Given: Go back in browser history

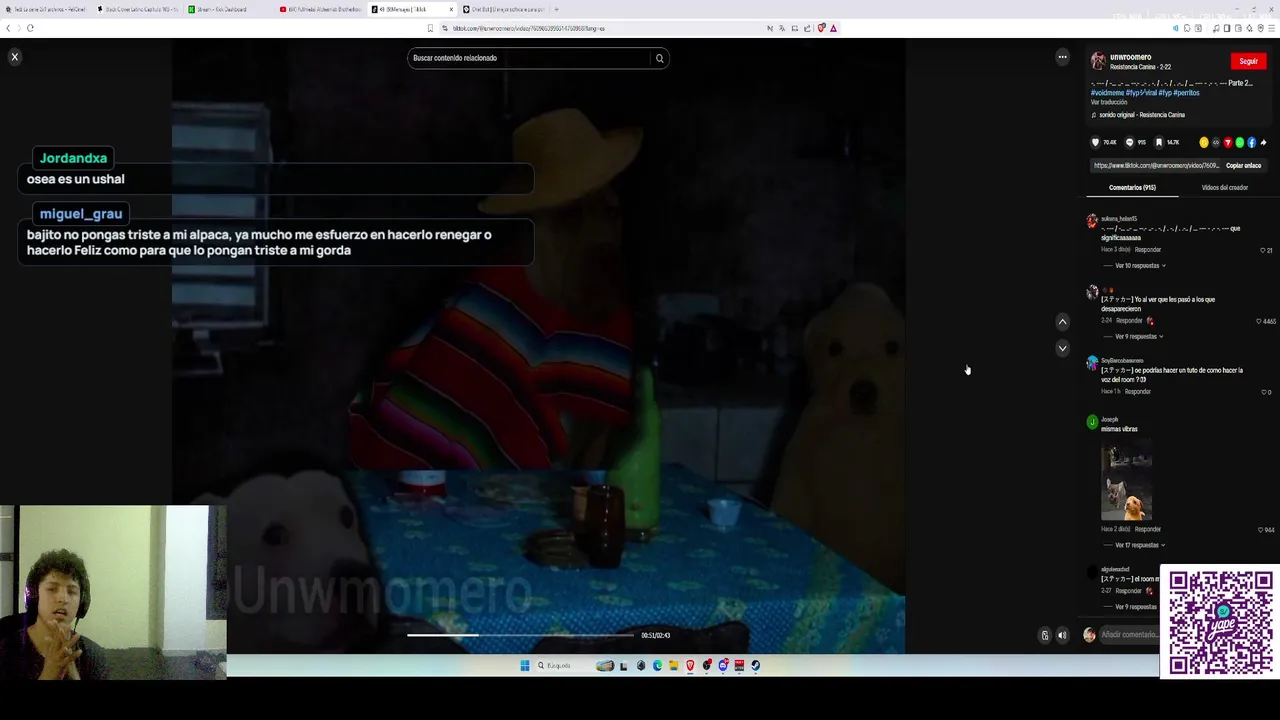Looking at the screenshot, I should pos(8,28).
